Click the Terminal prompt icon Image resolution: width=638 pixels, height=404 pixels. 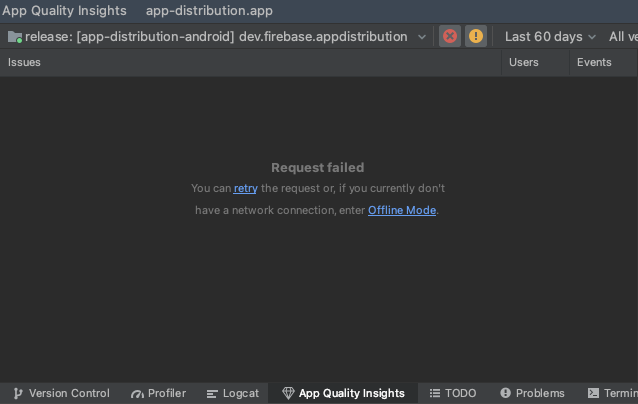click(x=593, y=393)
